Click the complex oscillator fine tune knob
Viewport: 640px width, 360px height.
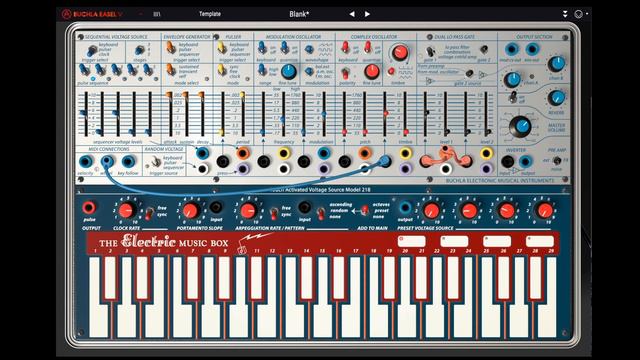click(x=372, y=71)
